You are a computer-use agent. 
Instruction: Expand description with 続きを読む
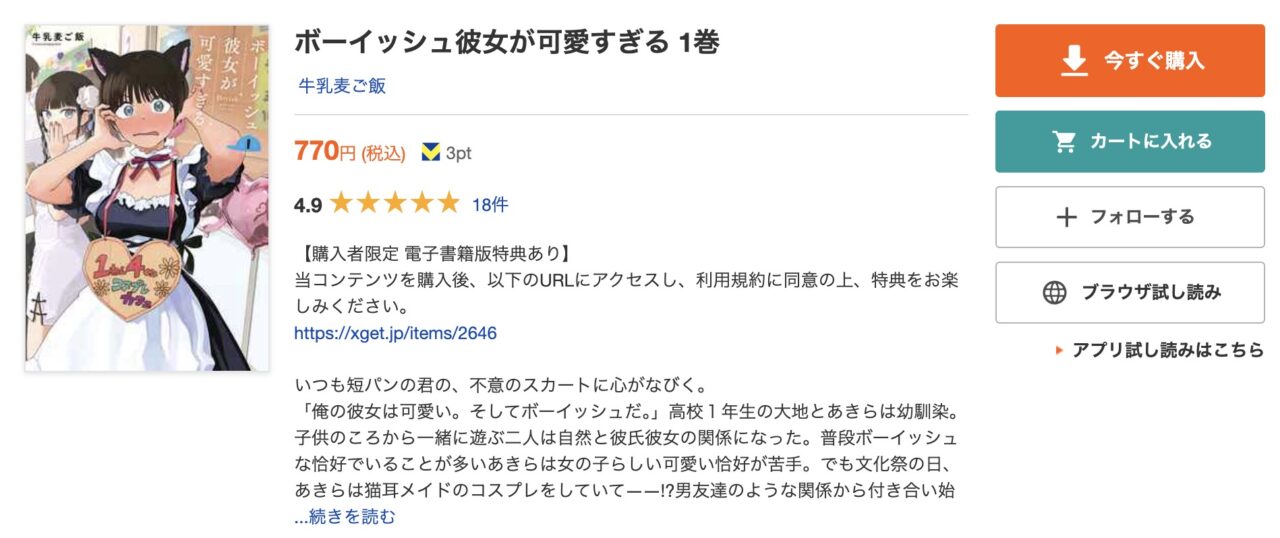[x=345, y=517]
